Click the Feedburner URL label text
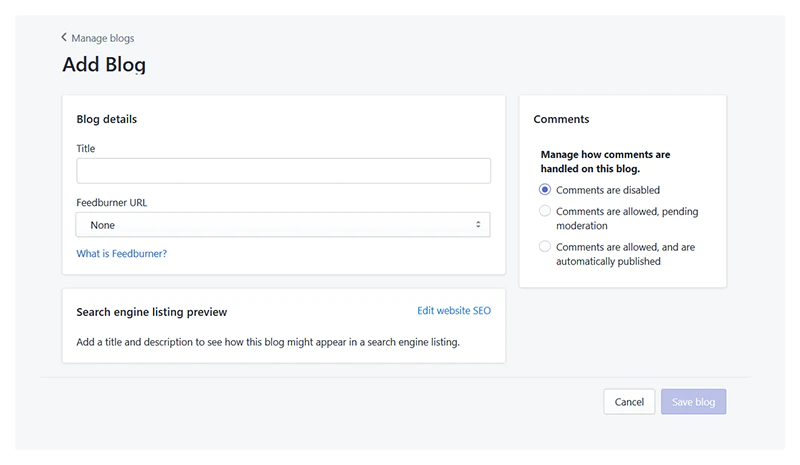Viewport: 800px width, 465px height. point(112,203)
